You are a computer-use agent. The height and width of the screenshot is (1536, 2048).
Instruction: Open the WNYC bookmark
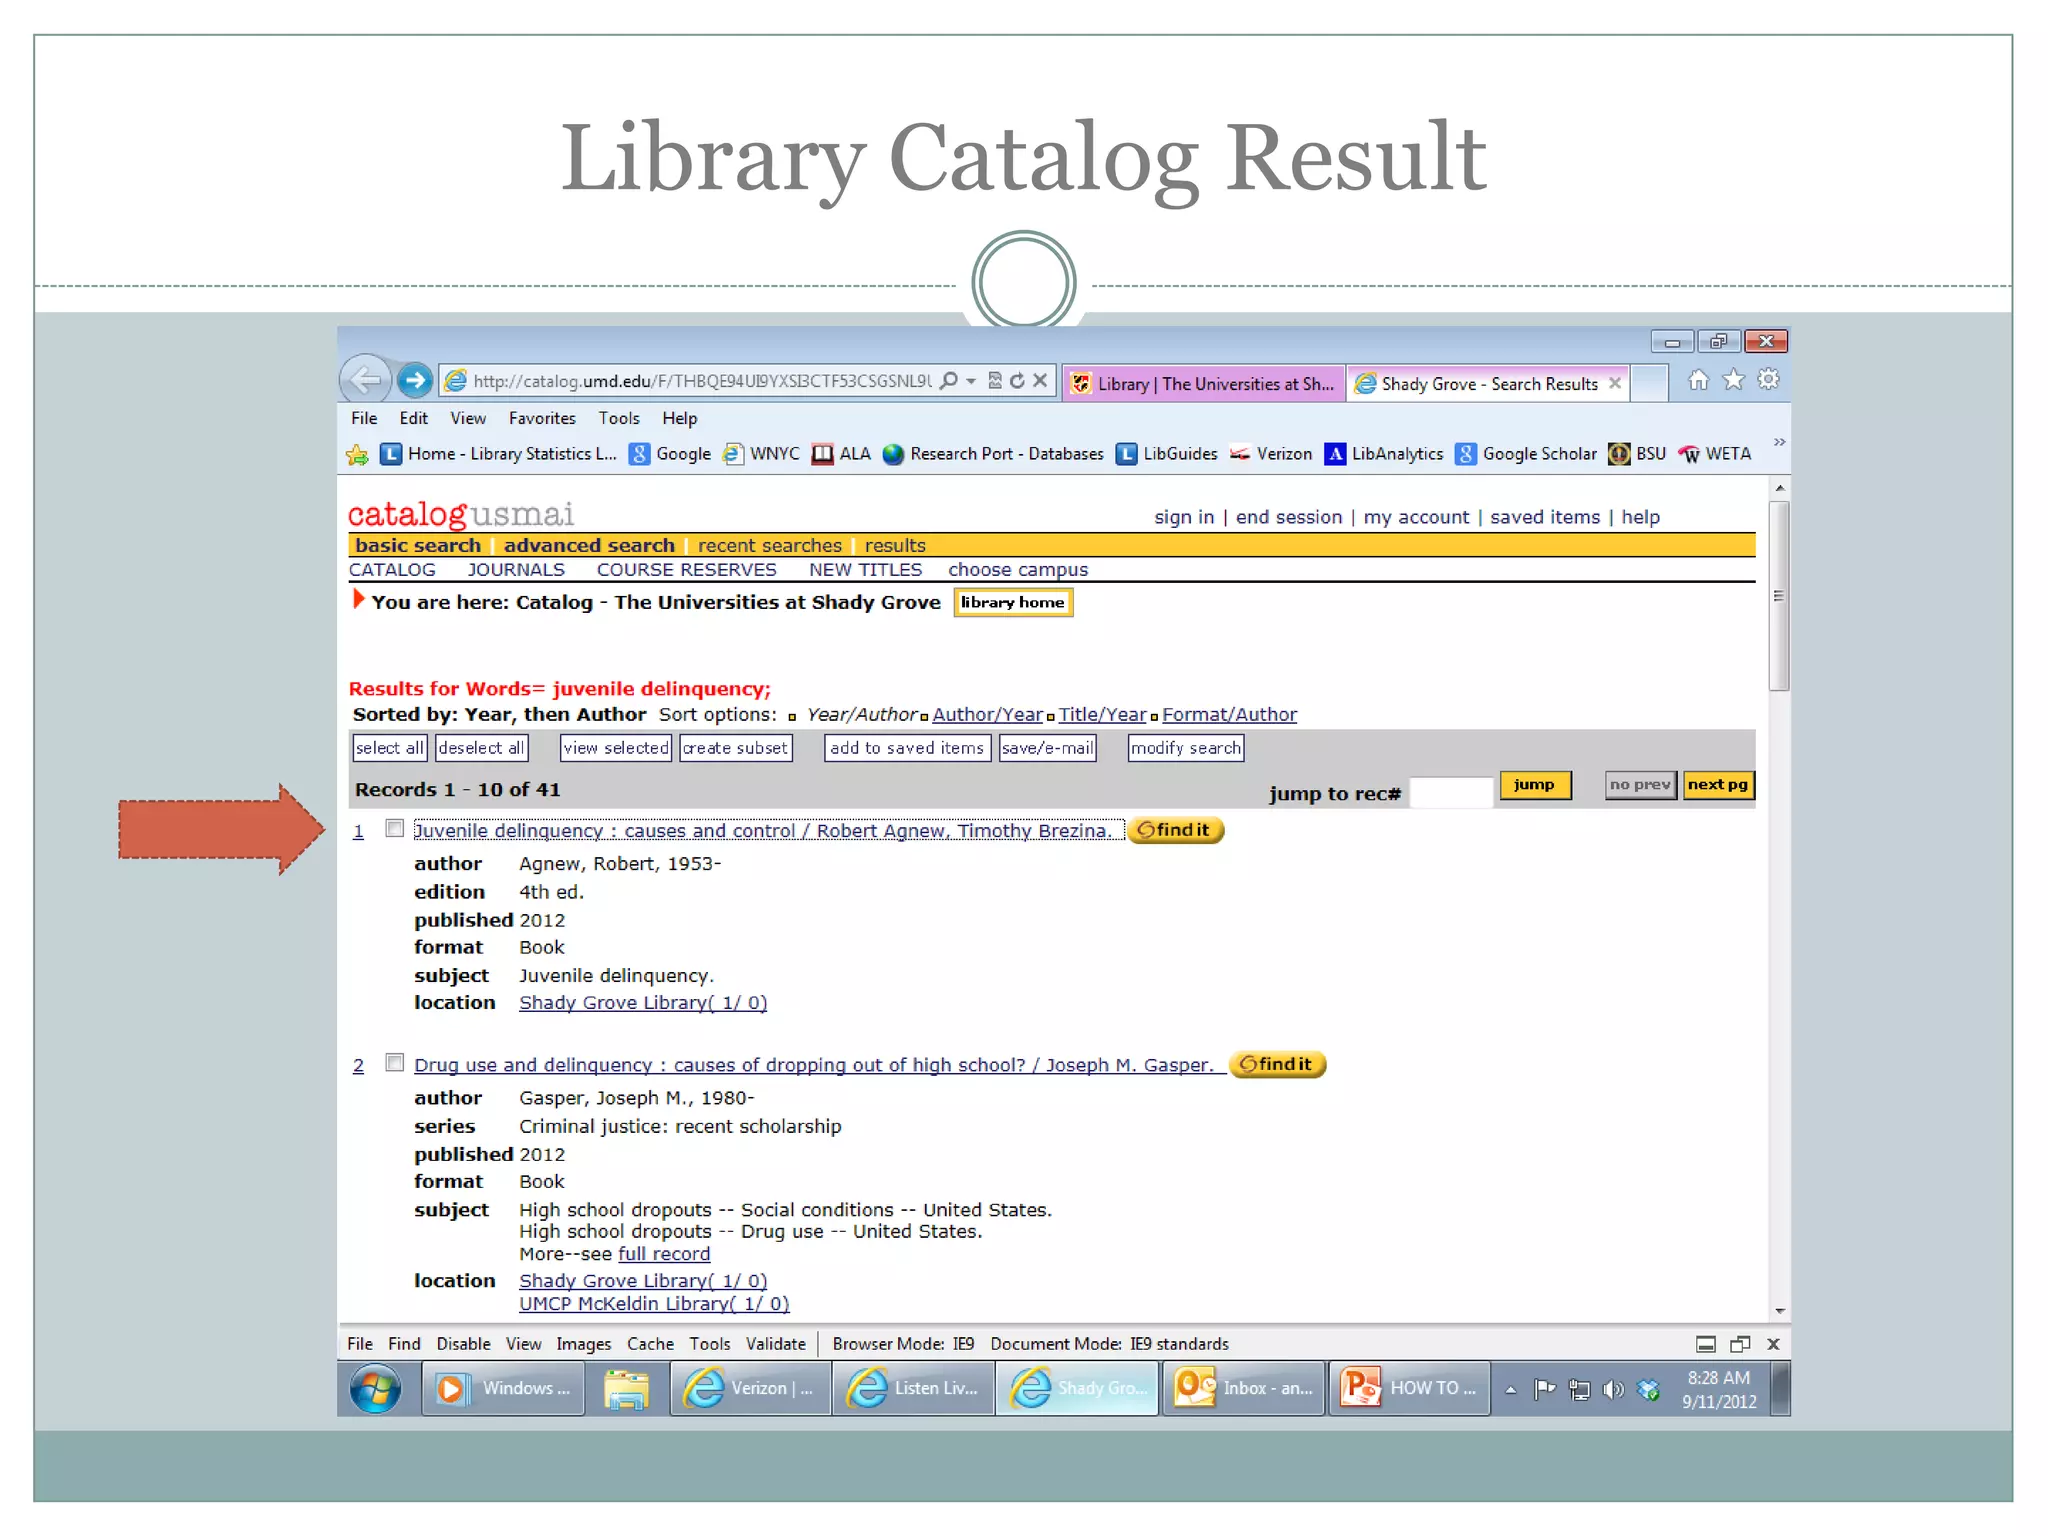coord(762,454)
